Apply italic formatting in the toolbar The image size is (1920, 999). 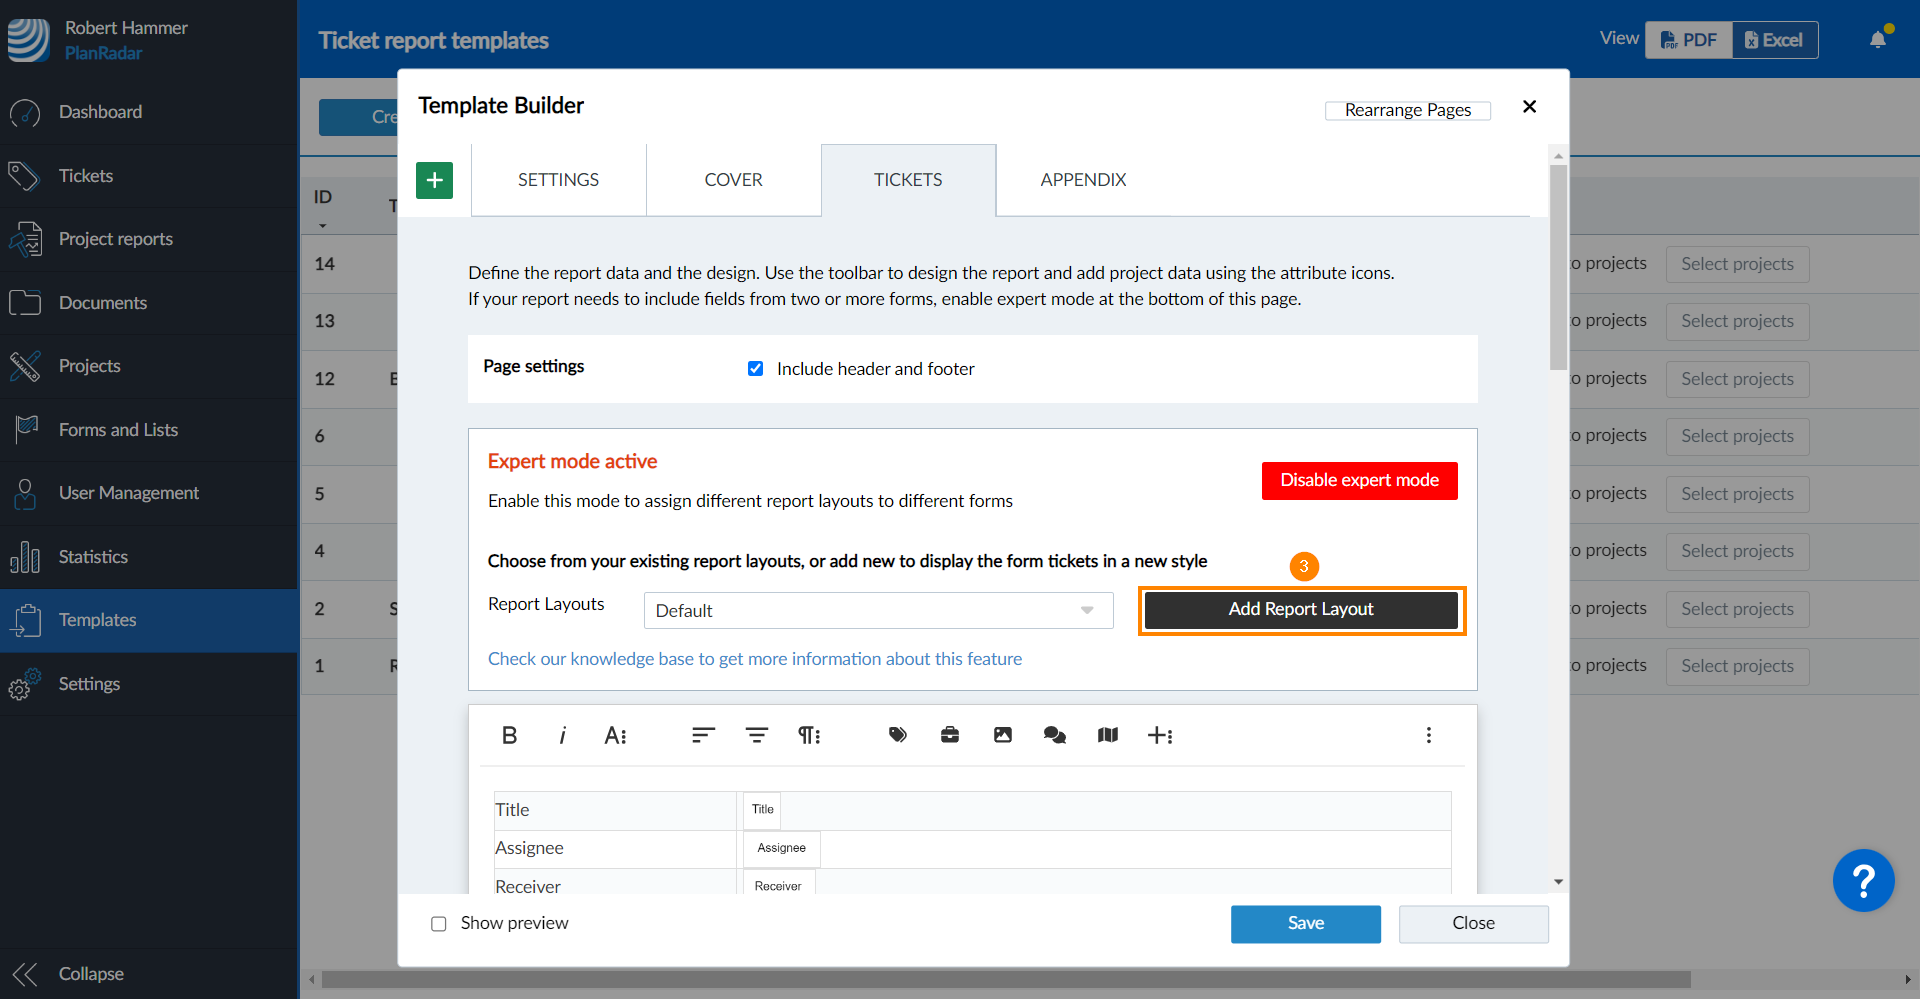pyautogui.click(x=562, y=736)
